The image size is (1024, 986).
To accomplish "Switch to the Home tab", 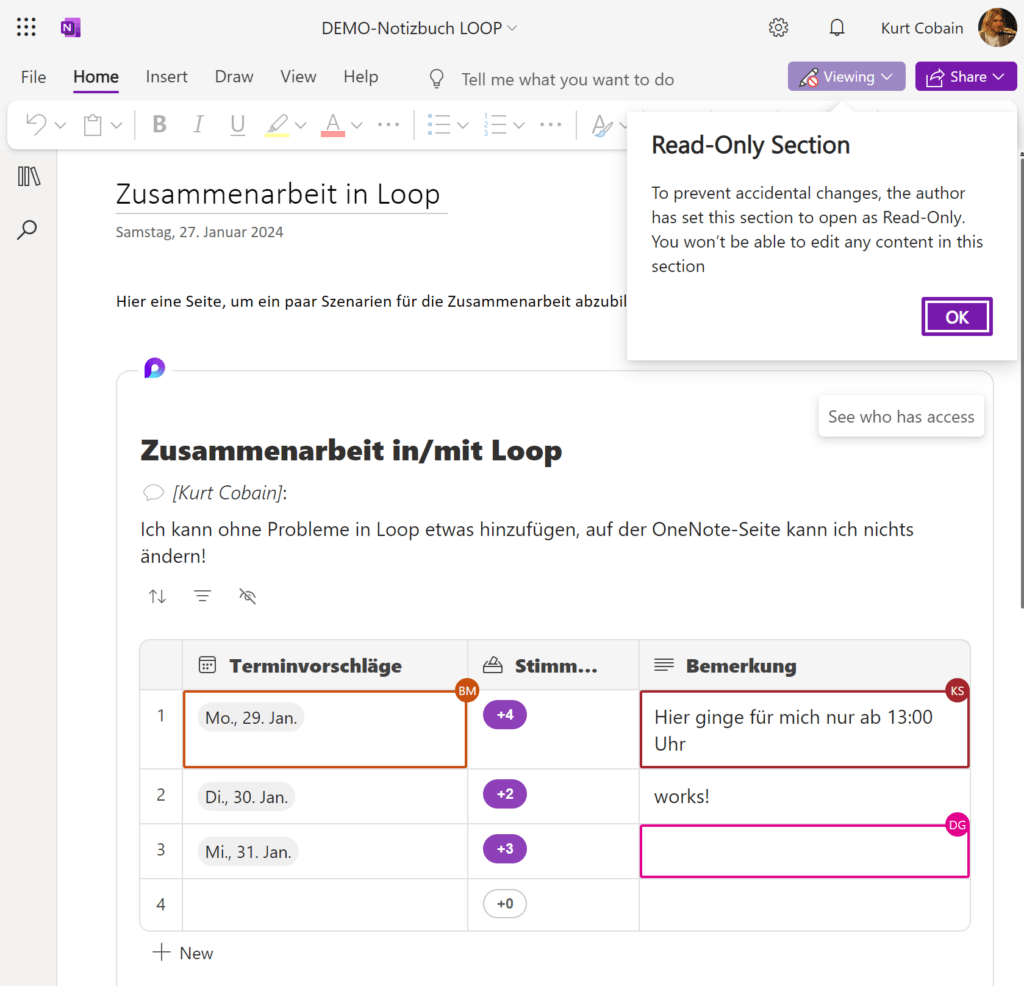I will click(x=96, y=77).
